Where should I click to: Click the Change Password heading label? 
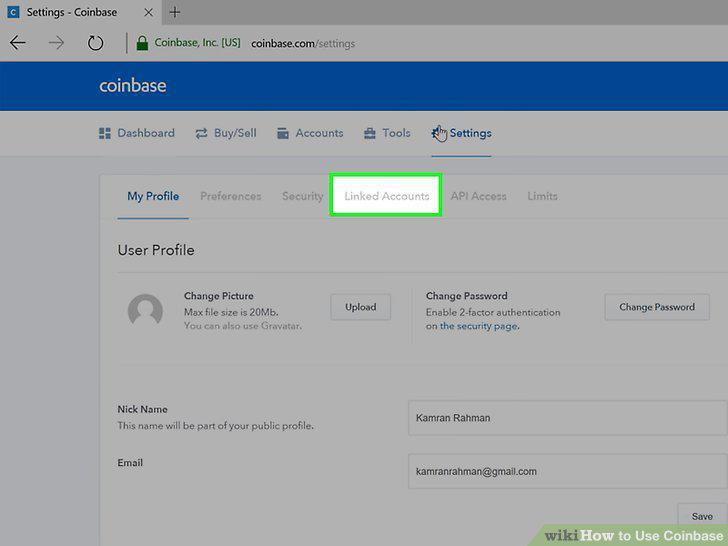(467, 296)
